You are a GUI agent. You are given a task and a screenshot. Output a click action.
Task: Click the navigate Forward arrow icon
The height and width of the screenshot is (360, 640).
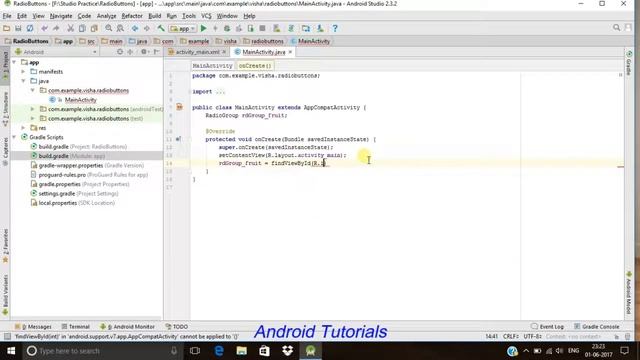pyautogui.click(x=147, y=28)
